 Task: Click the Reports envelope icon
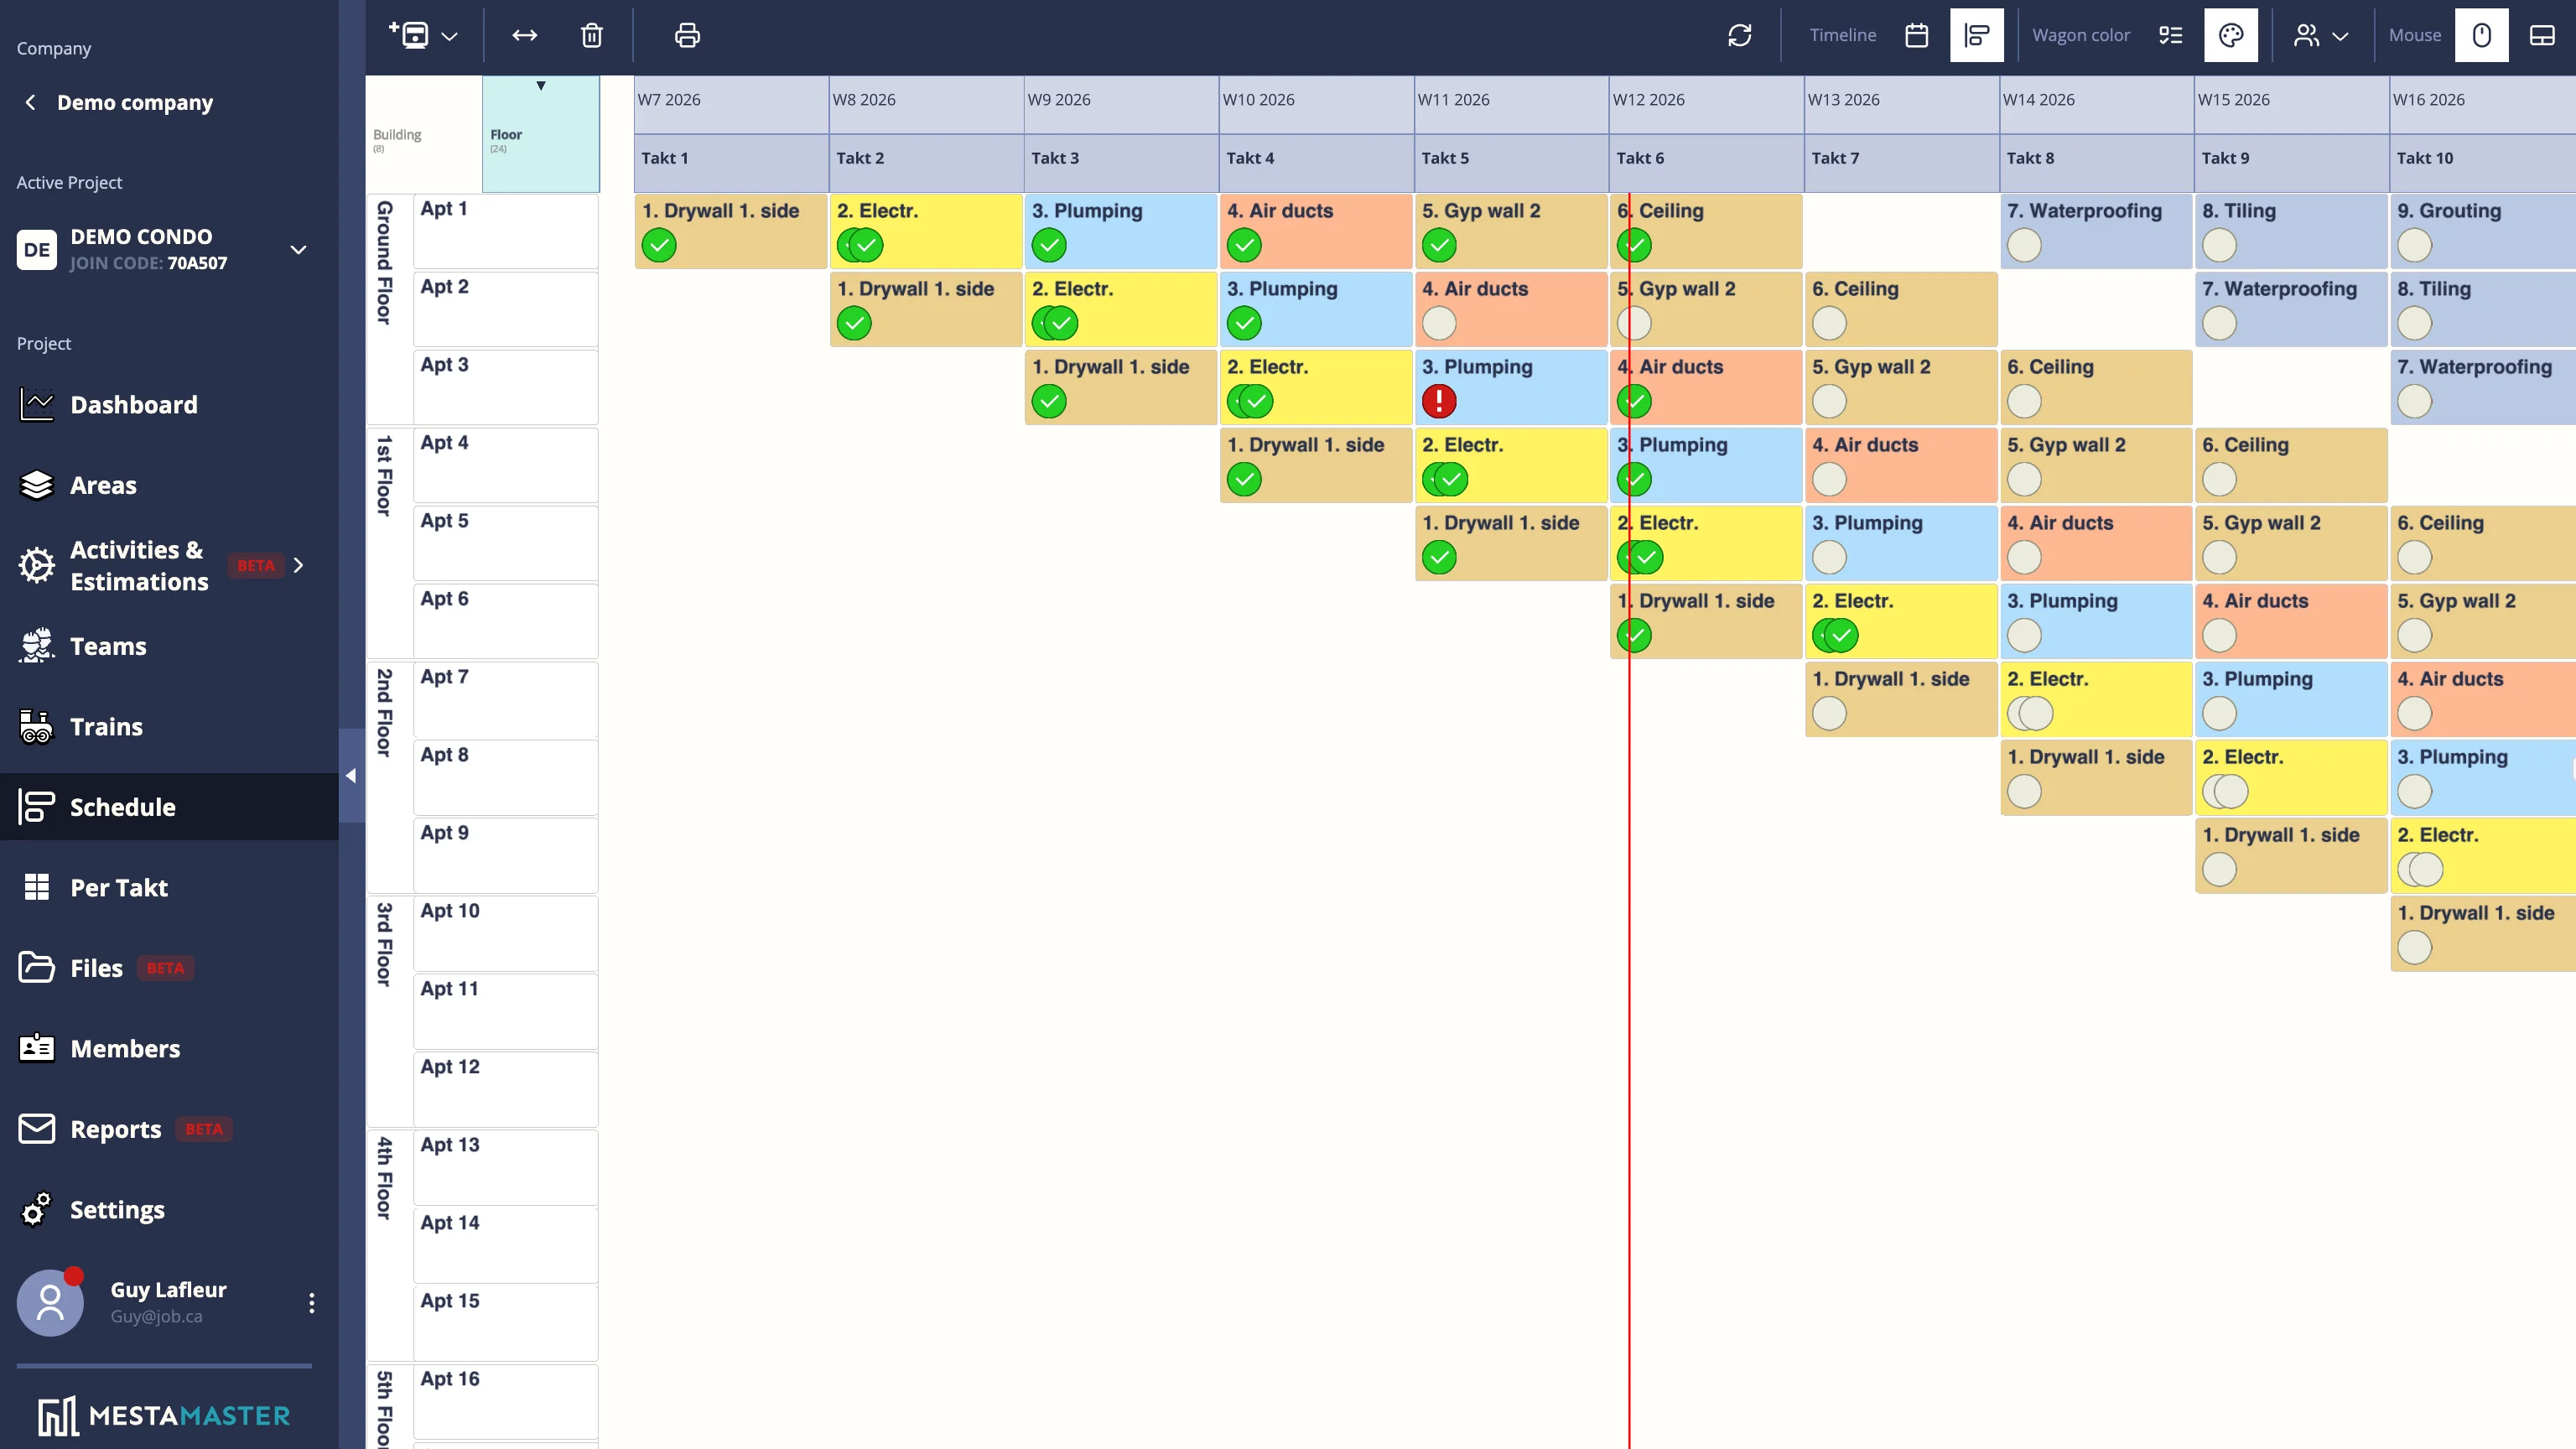tap(37, 1128)
